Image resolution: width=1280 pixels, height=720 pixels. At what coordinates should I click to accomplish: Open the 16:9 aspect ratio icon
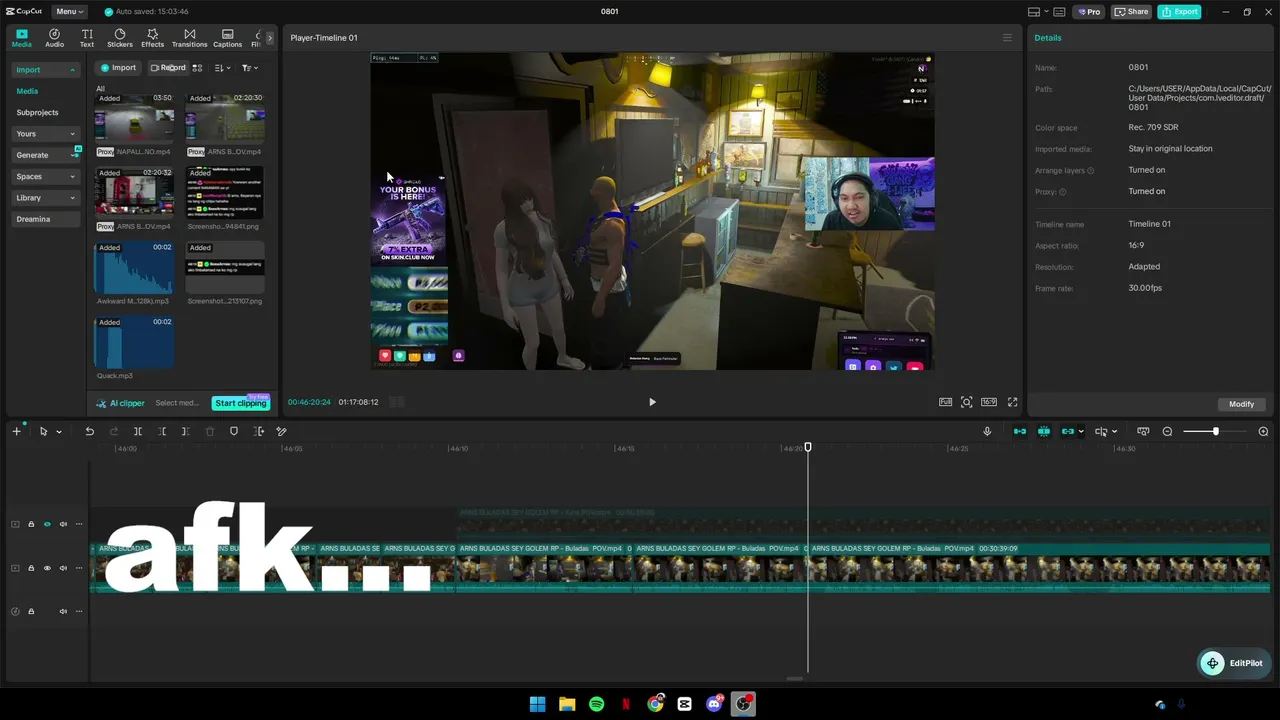(x=989, y=402)
